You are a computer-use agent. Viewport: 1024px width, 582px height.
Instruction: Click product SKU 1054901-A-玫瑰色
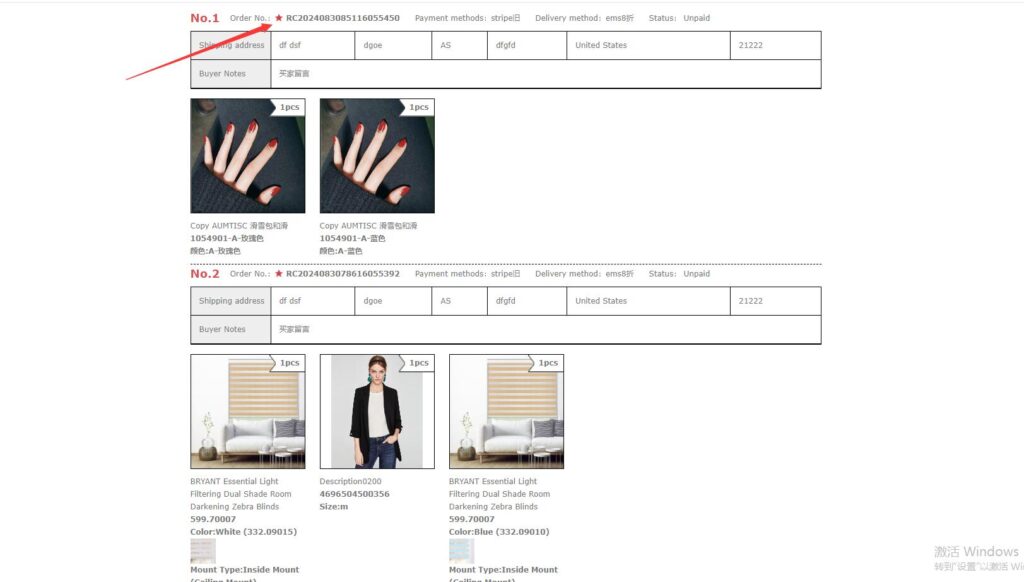pyautogui.click(x=227, y=238)
